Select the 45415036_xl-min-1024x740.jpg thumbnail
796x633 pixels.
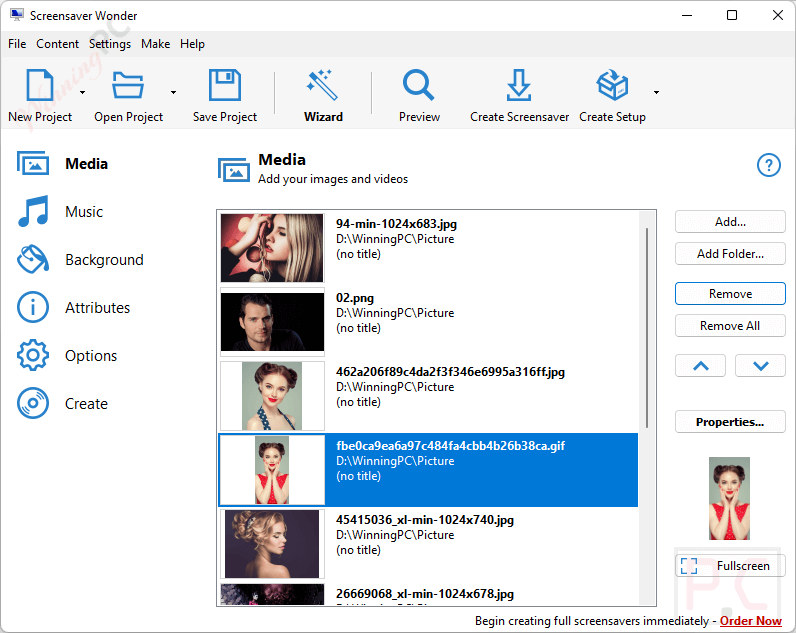[272, 544]
